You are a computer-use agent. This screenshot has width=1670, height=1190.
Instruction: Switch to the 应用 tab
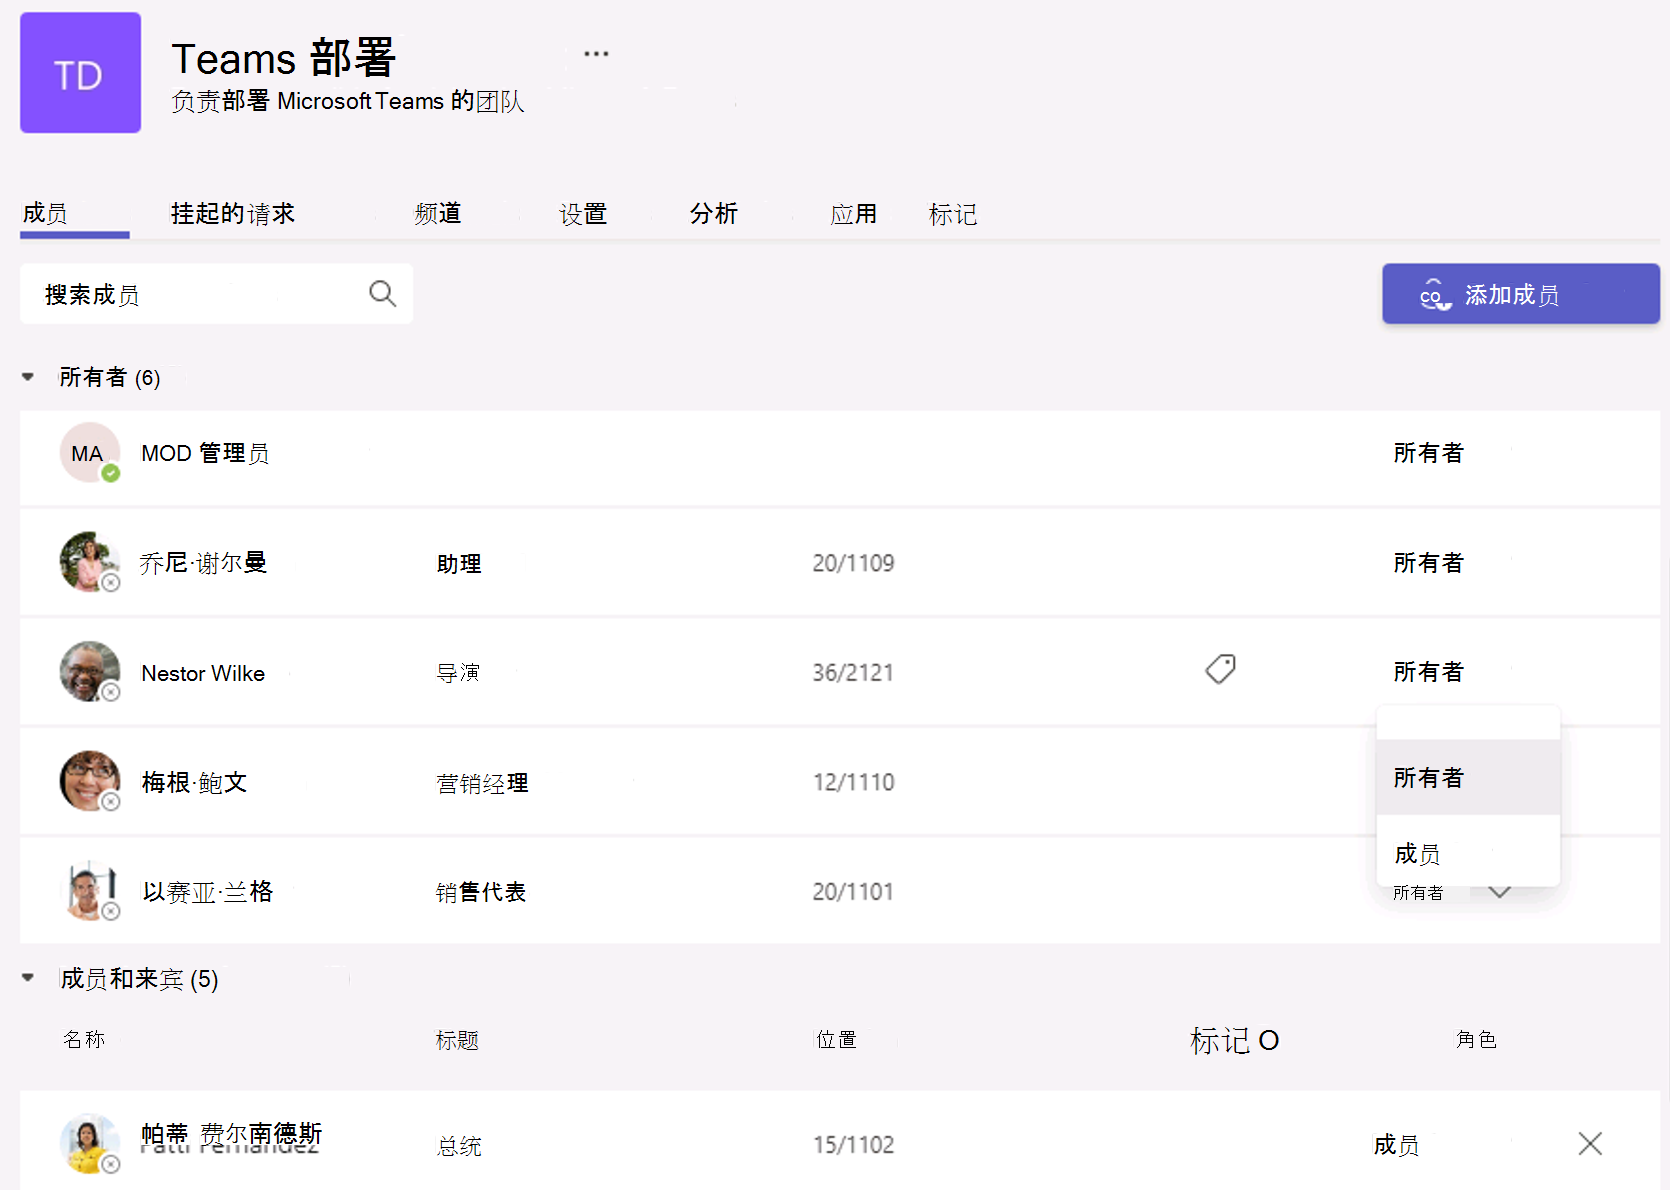click(854, 214)
